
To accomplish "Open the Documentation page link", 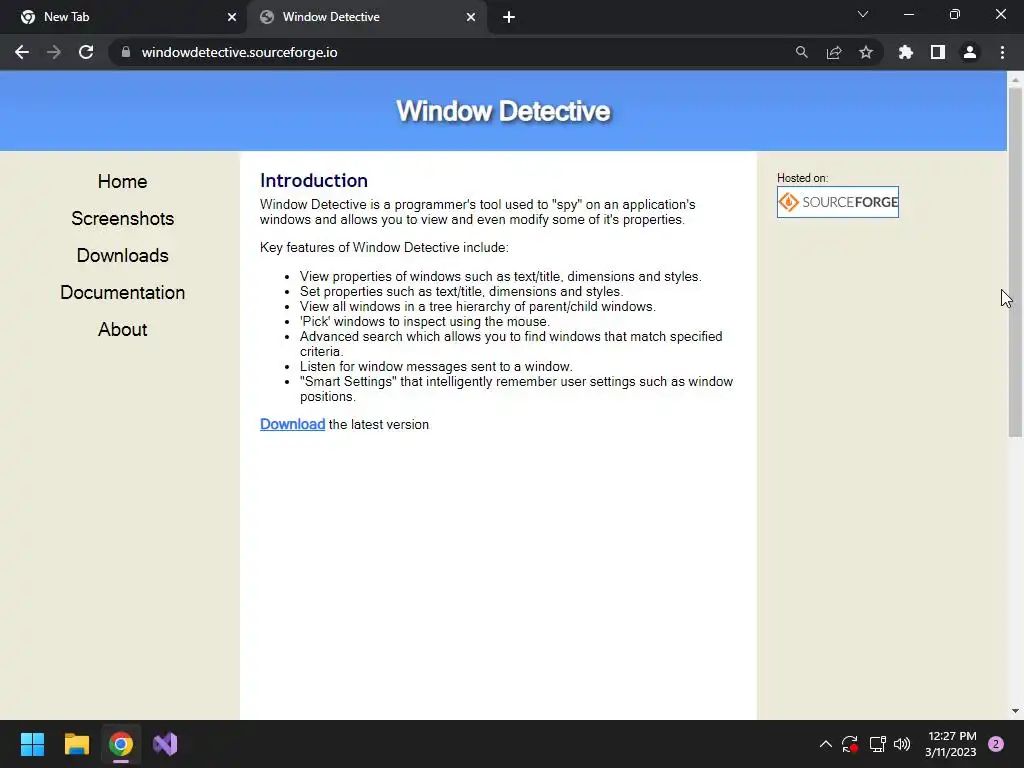I will 123,293.
